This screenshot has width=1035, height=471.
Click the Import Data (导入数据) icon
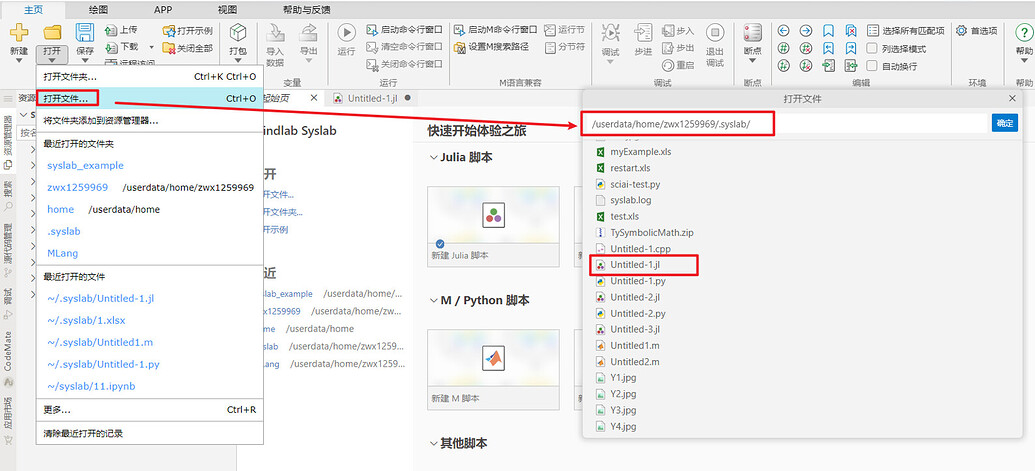click(x=275, y=32)
